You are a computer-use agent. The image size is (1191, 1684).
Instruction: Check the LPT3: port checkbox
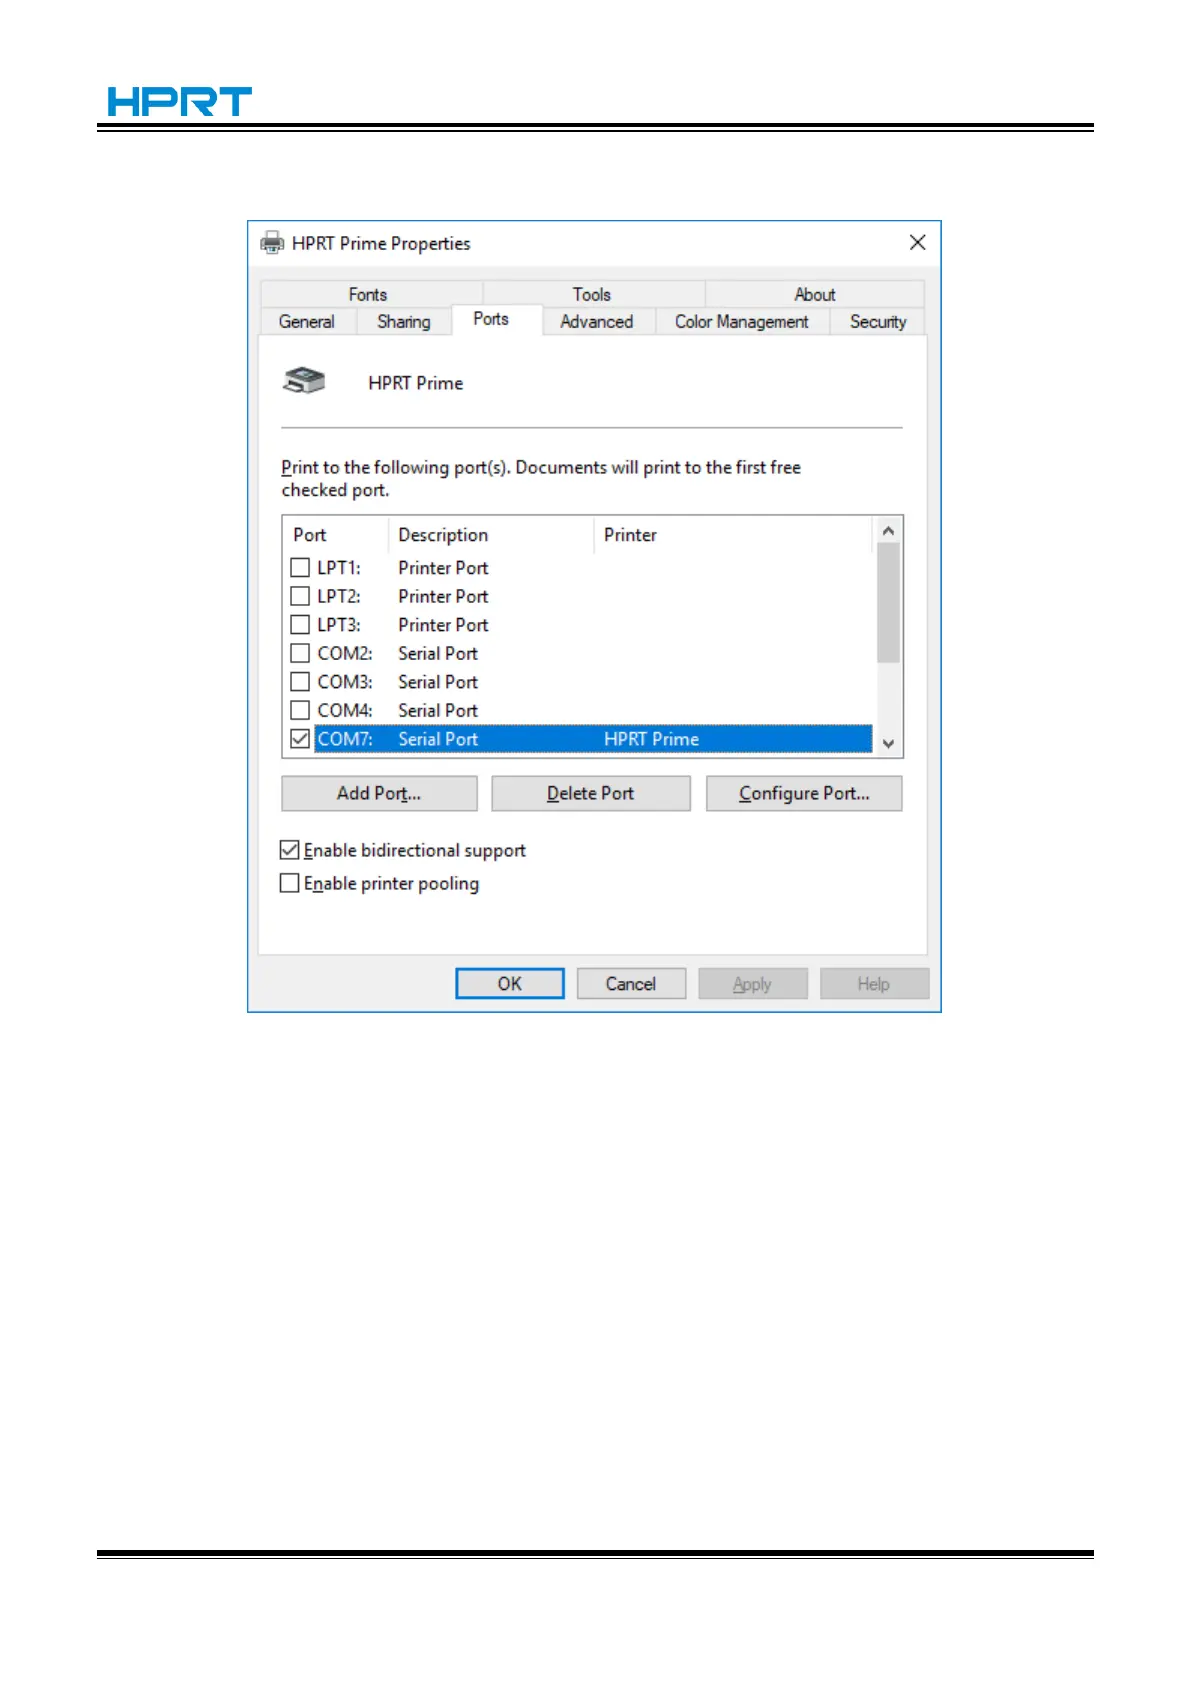coord(300,624)
